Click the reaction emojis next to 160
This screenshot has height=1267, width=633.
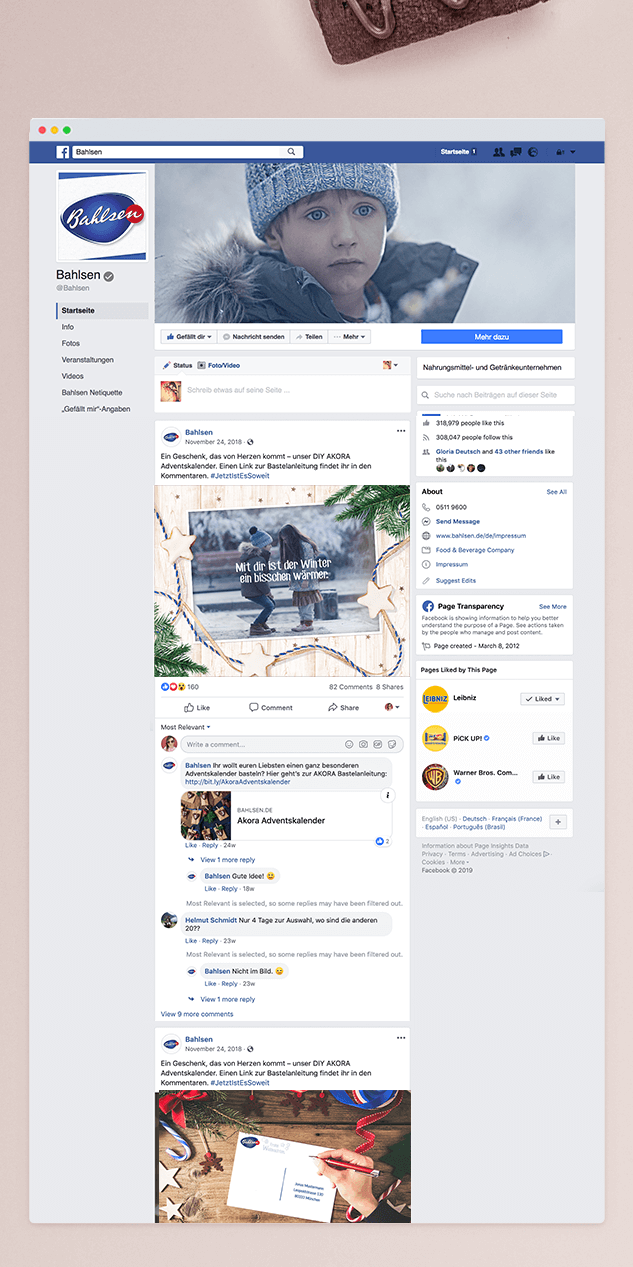pyautogui.click(x=172, y=687)
